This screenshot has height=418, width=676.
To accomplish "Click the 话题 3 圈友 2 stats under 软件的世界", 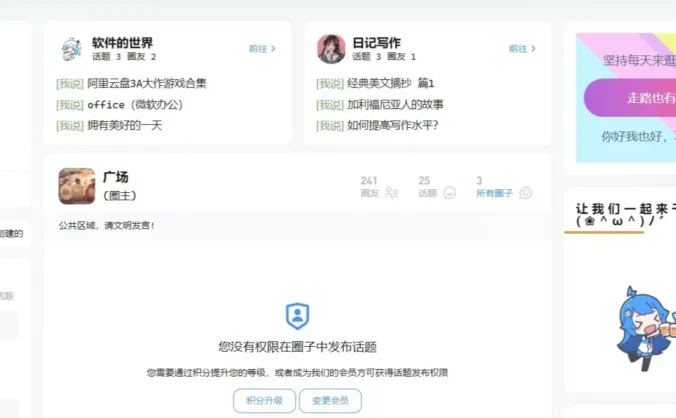I will (124, 56).
